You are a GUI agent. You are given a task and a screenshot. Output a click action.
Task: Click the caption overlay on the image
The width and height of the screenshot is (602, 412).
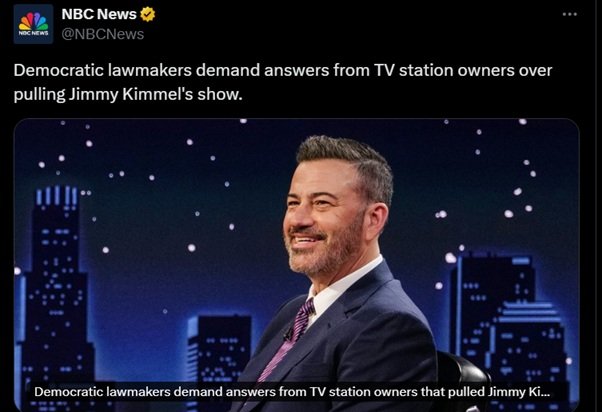[292, 392]
